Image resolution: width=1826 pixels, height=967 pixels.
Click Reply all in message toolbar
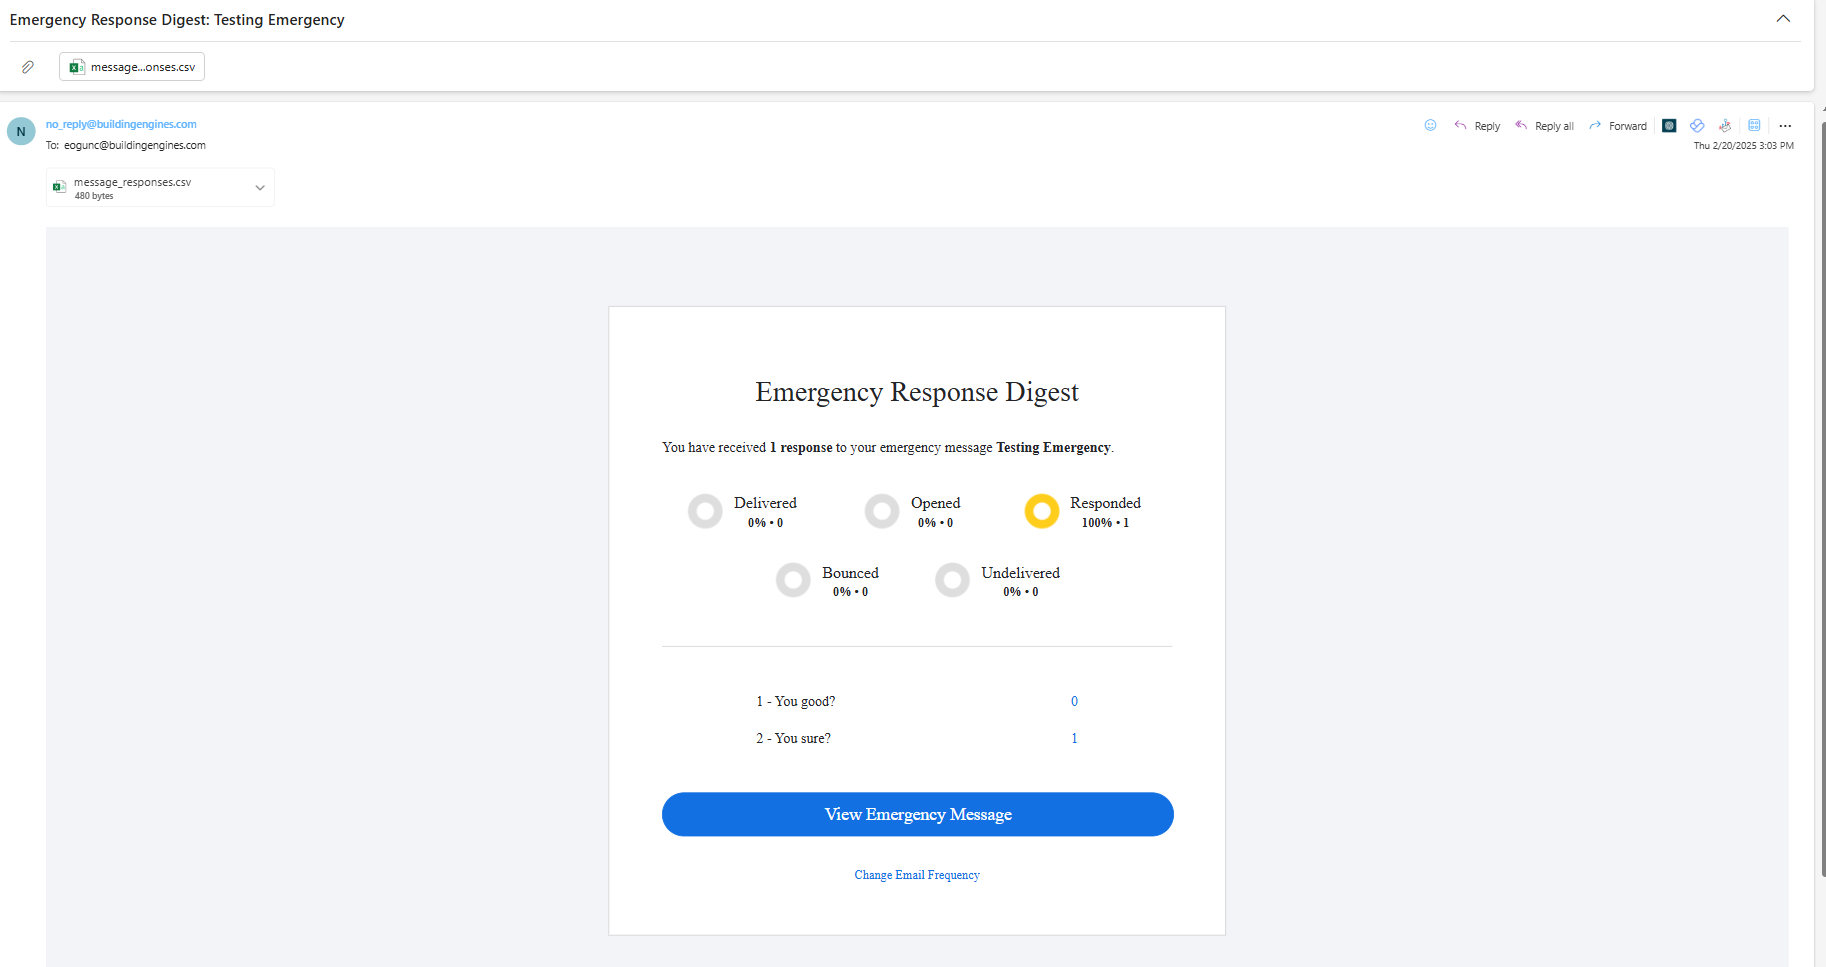[x=1544, y=126]
